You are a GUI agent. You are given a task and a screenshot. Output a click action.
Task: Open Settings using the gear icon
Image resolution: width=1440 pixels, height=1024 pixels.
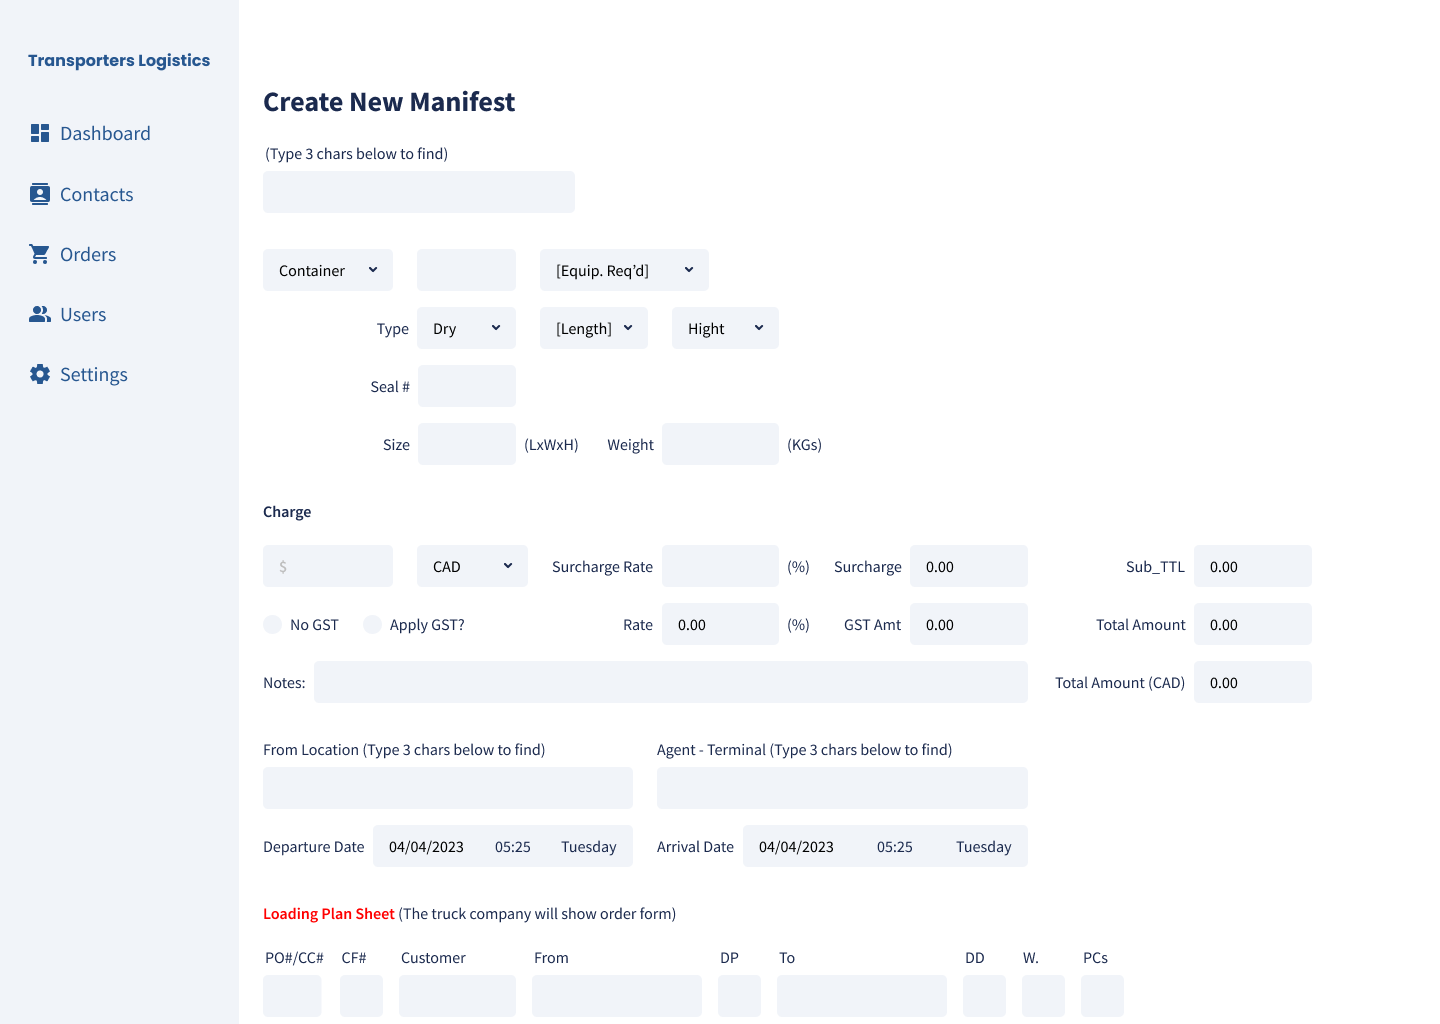[40, 373]
